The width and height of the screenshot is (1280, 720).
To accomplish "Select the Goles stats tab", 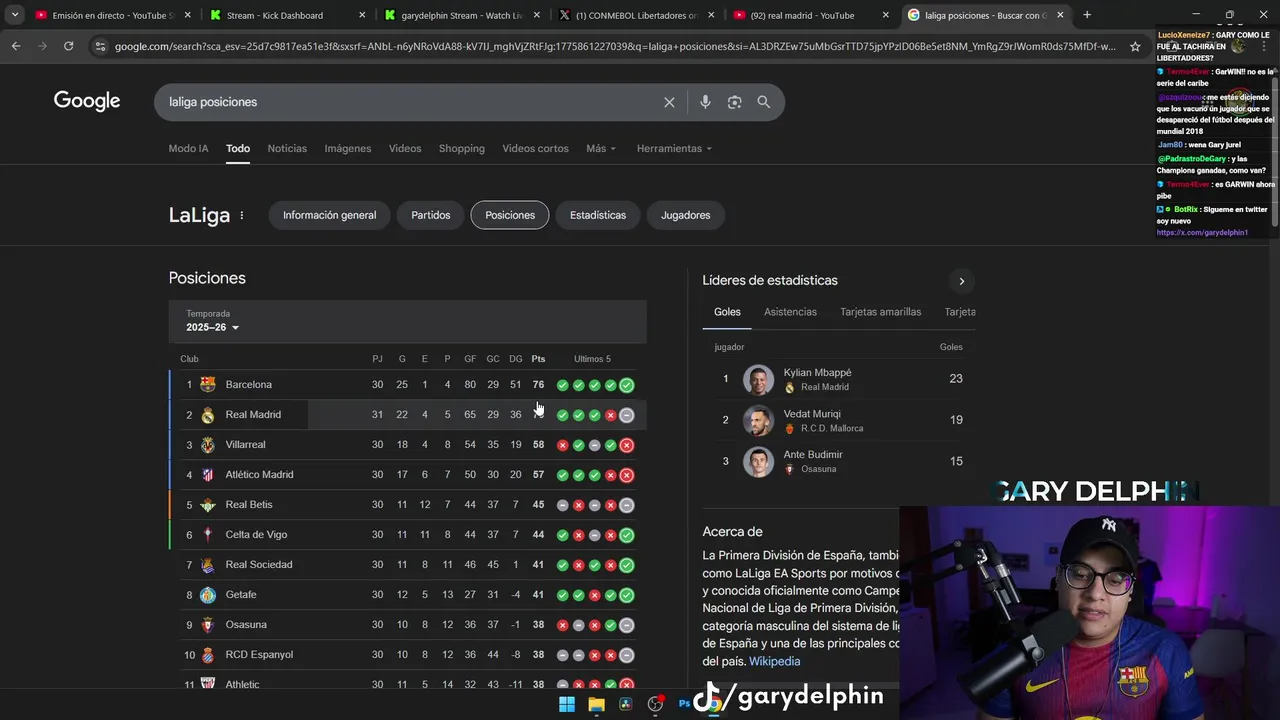I will click(727, 312).
